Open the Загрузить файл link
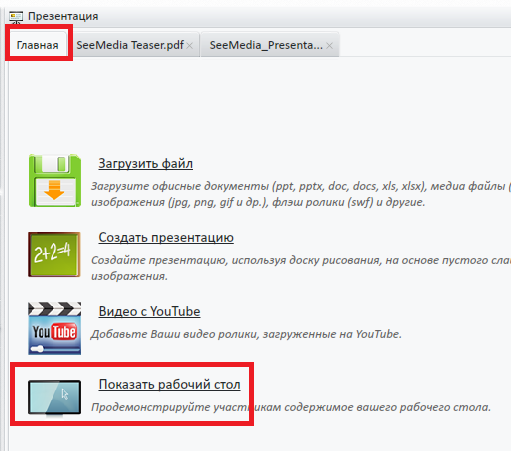The width and height of the screenshot is (511, 451). tap(145, 163)
